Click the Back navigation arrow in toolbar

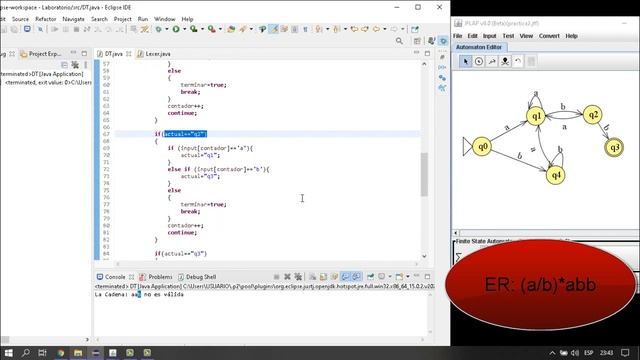click(376, 29)
